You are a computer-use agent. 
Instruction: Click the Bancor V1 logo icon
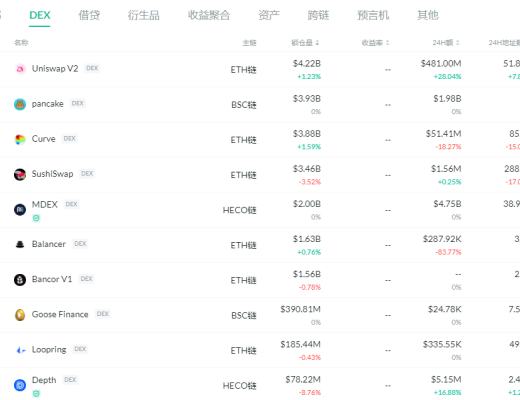tap(20, 280)
